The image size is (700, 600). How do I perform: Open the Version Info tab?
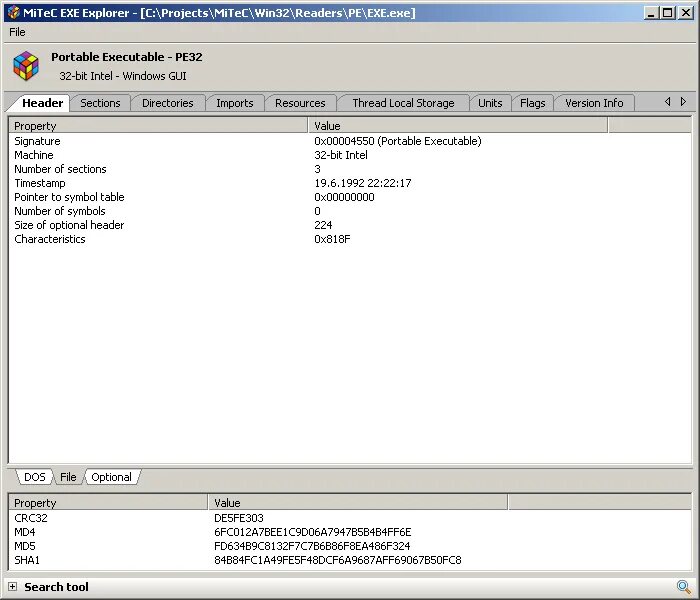594,103
